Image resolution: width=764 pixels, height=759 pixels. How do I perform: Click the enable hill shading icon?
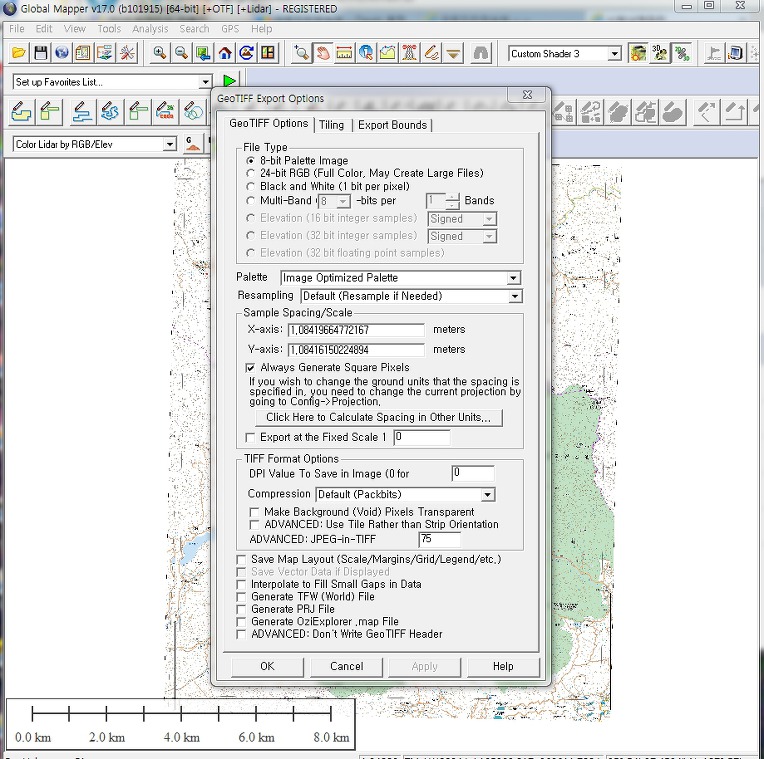(x=638, y=53)
